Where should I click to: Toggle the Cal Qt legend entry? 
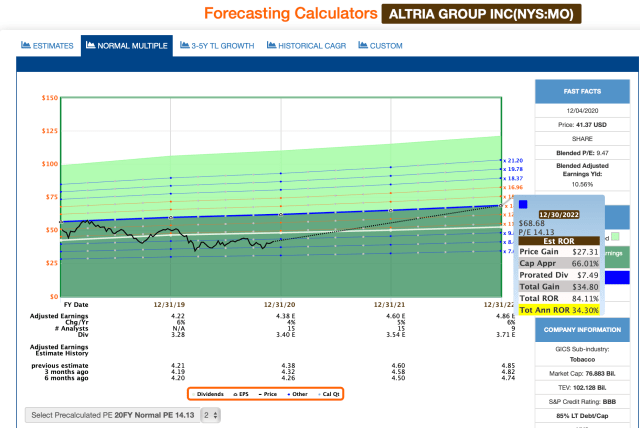click(x=329, y=394)
